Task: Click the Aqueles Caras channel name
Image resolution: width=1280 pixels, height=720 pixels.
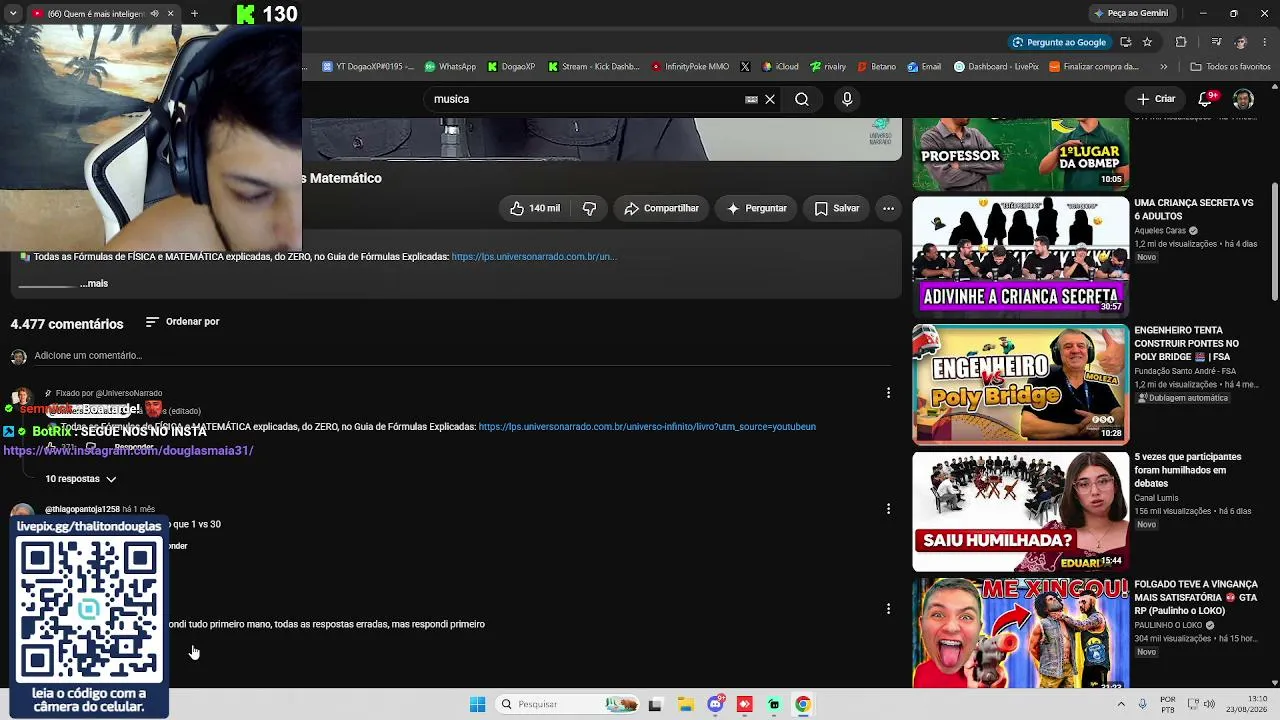Action: (1160, 231)
